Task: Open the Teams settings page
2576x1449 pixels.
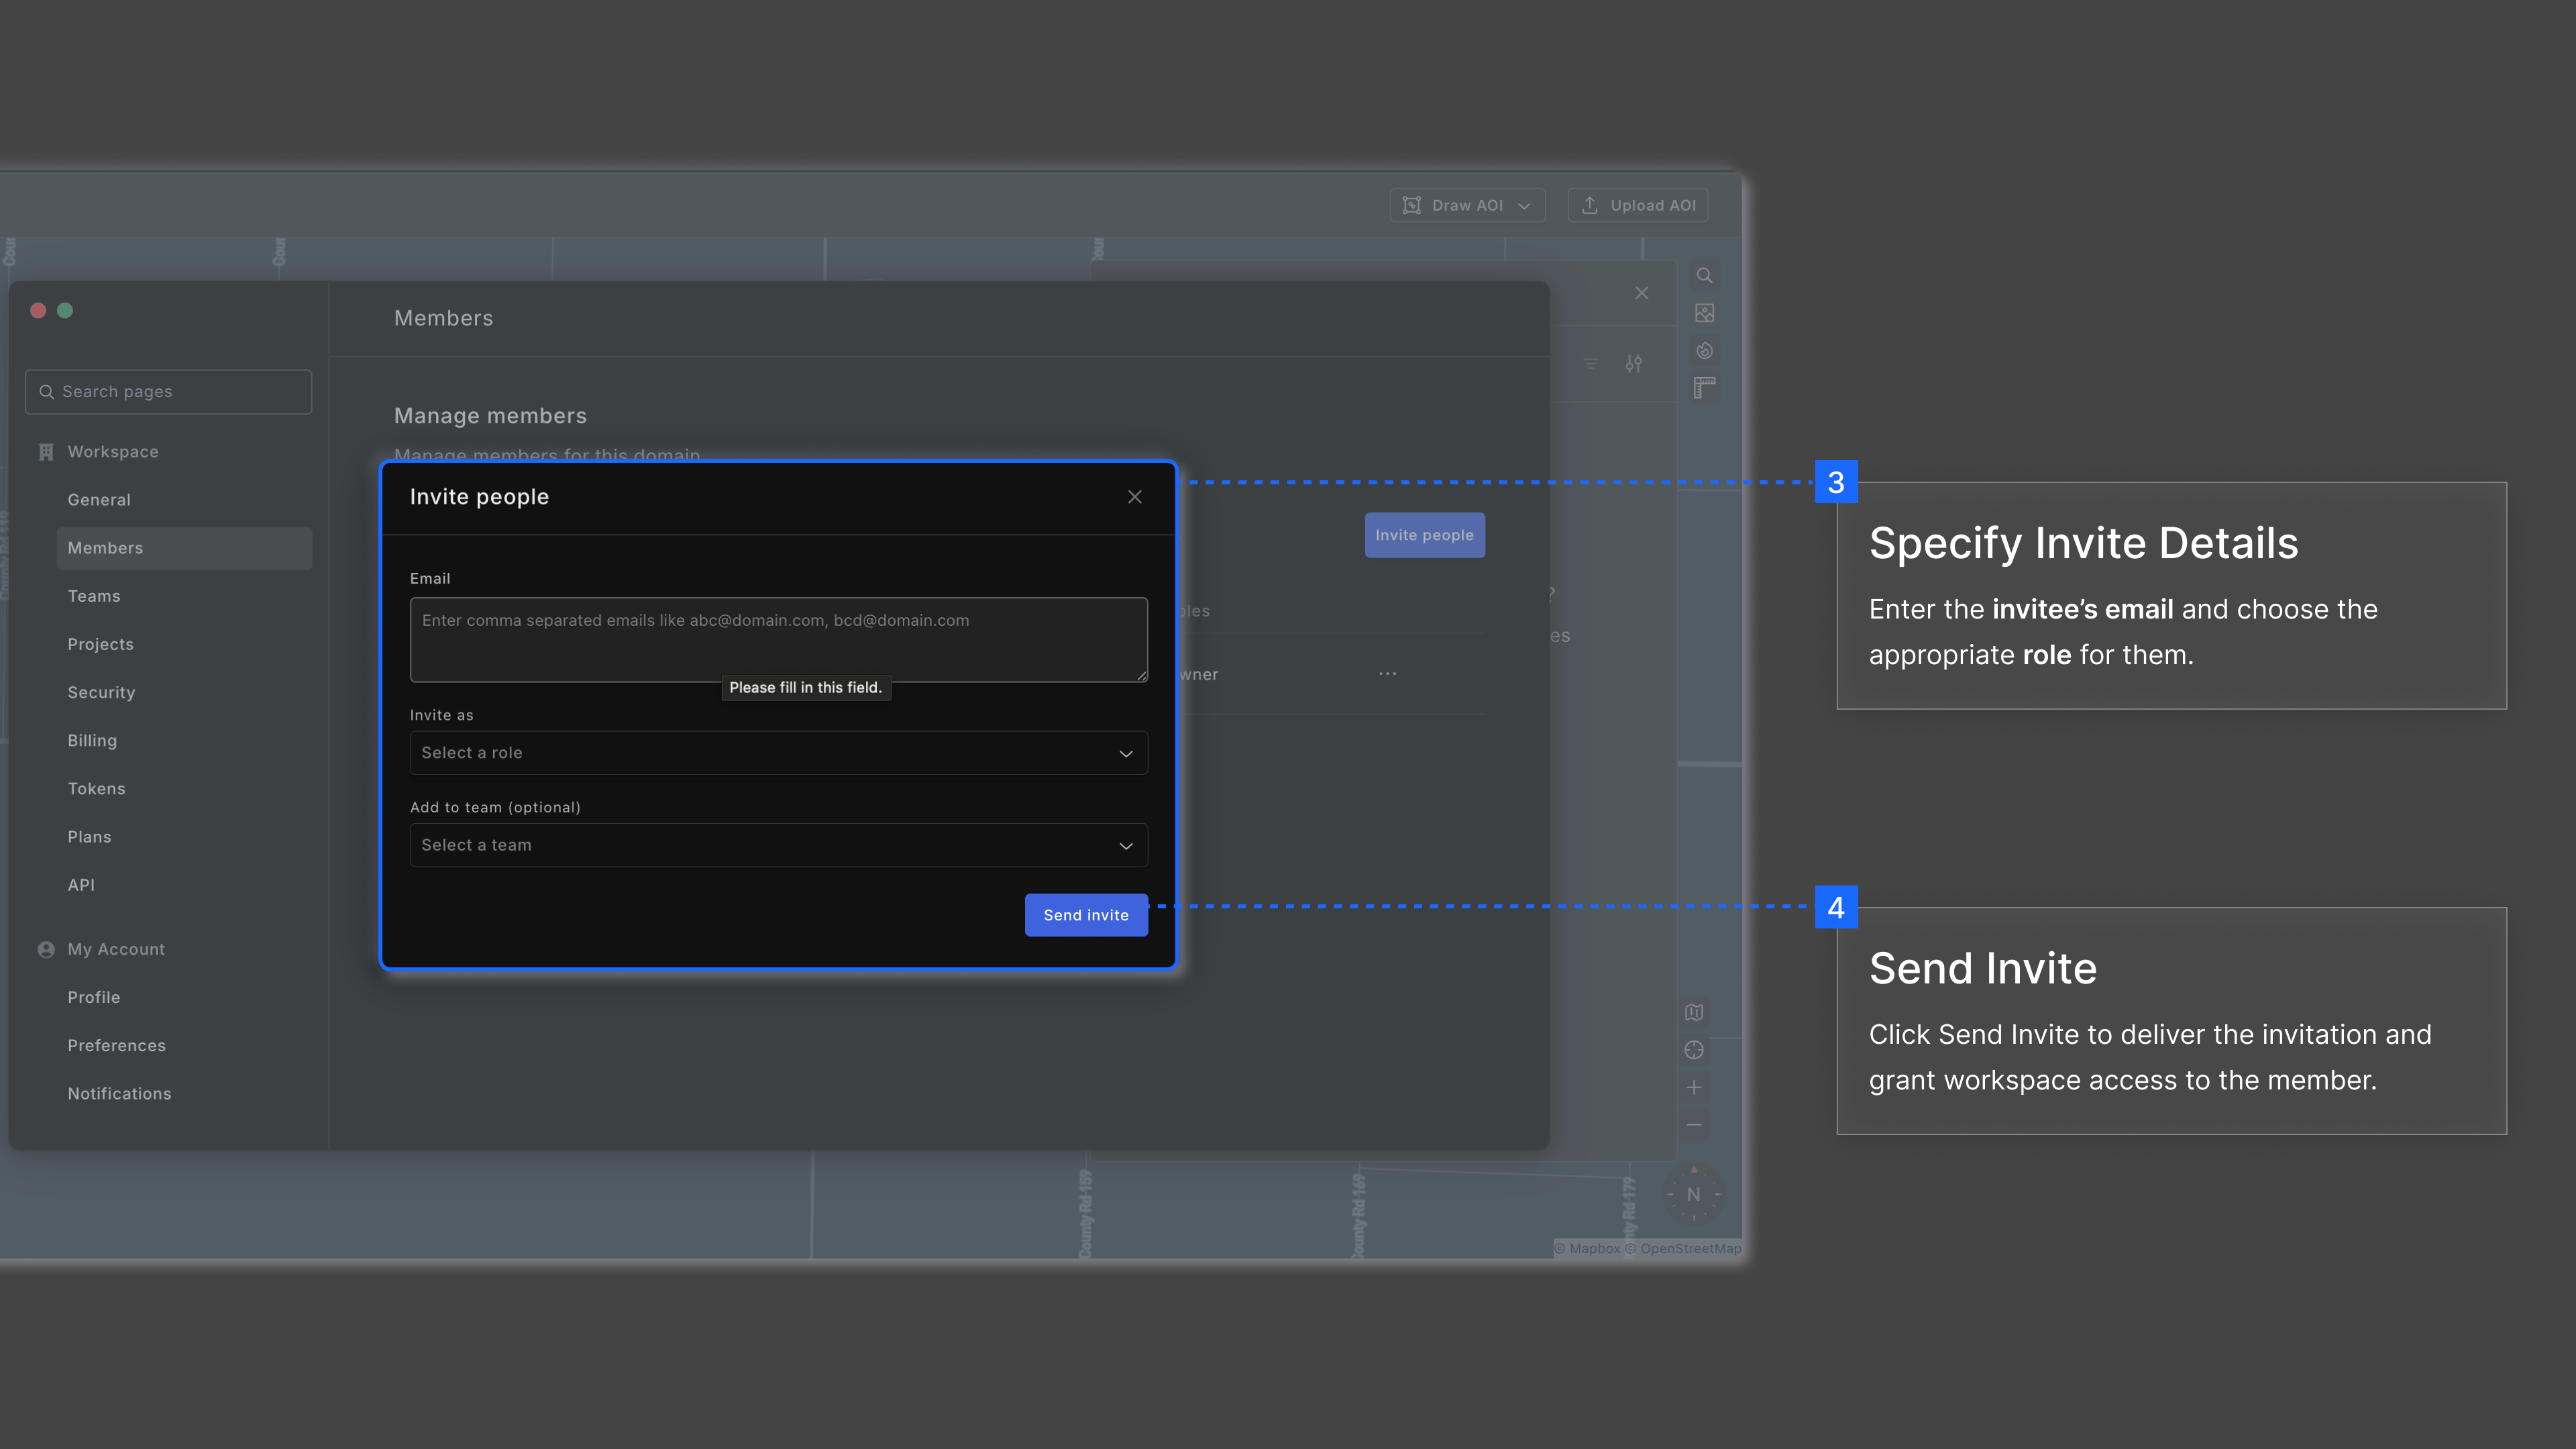Action: [x=94, y=596]
